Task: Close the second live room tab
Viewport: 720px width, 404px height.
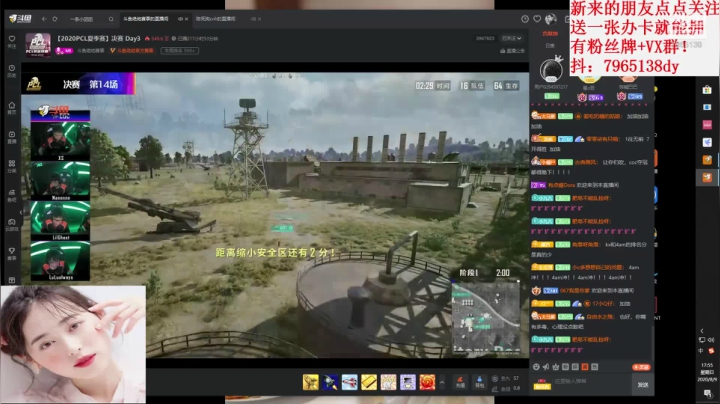Action: (259, 19)
